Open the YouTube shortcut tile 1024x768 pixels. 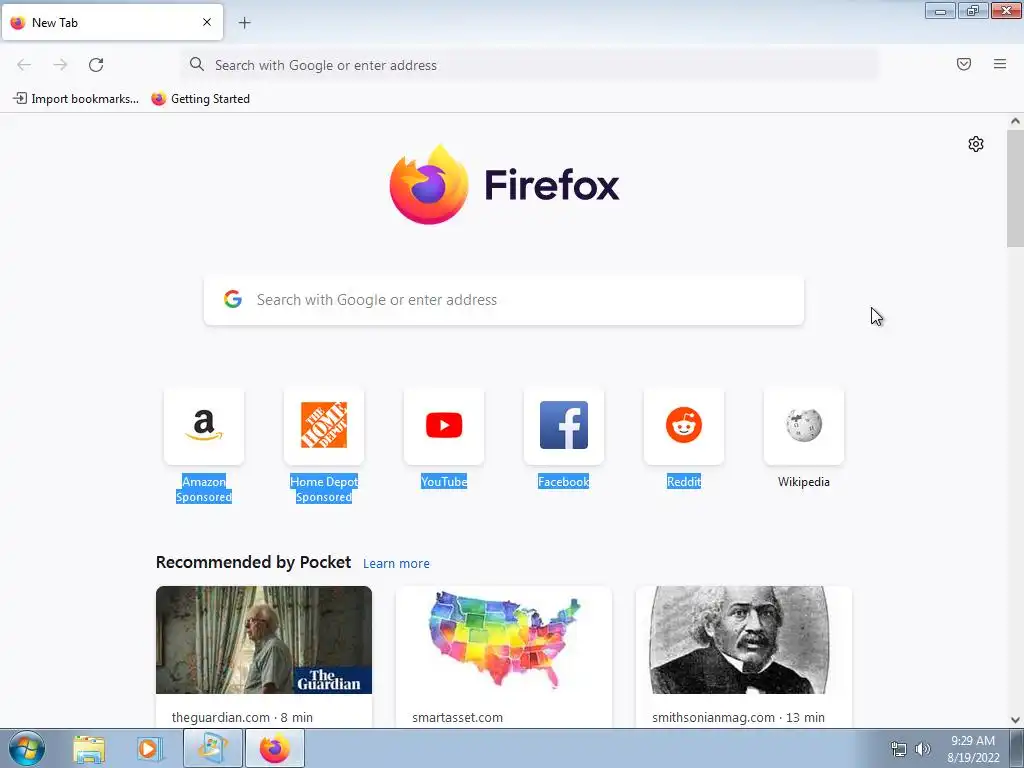[x=444, y=426]
